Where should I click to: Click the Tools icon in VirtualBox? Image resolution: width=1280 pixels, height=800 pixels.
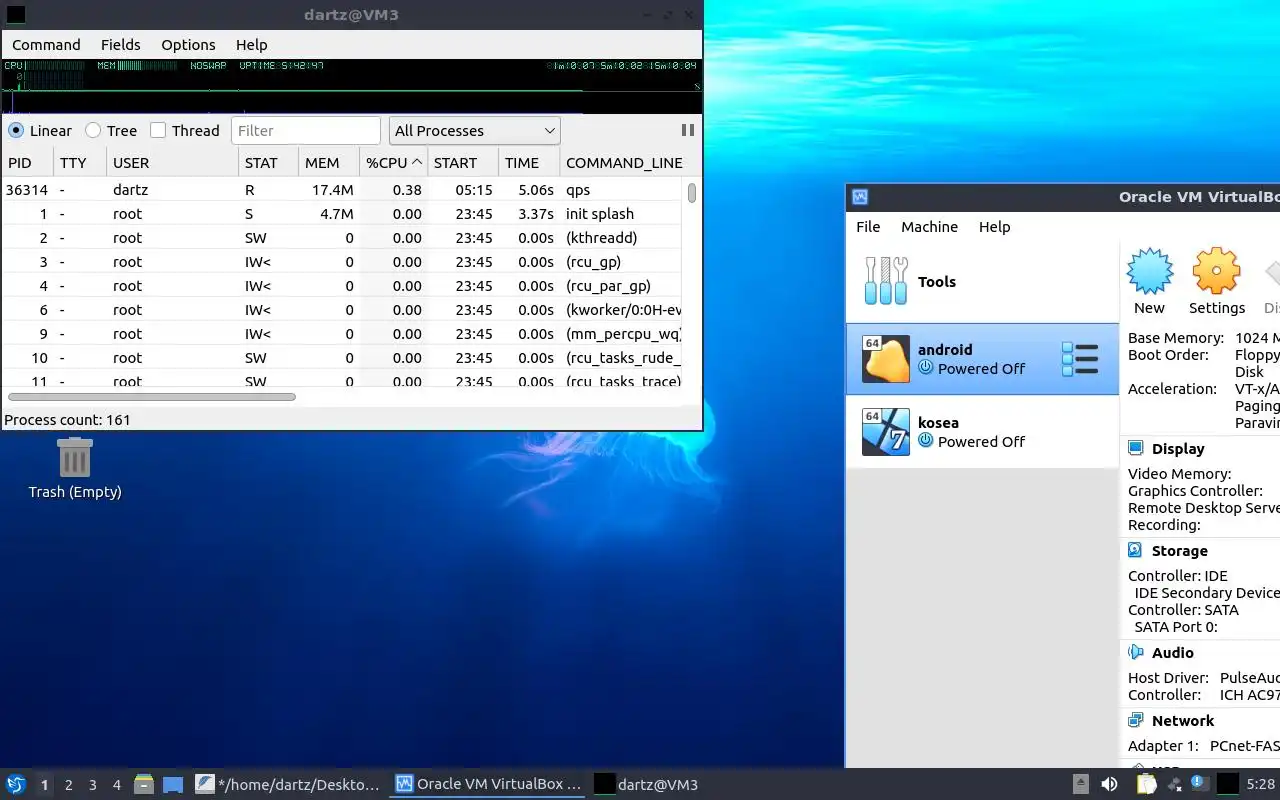coord(886,281)
